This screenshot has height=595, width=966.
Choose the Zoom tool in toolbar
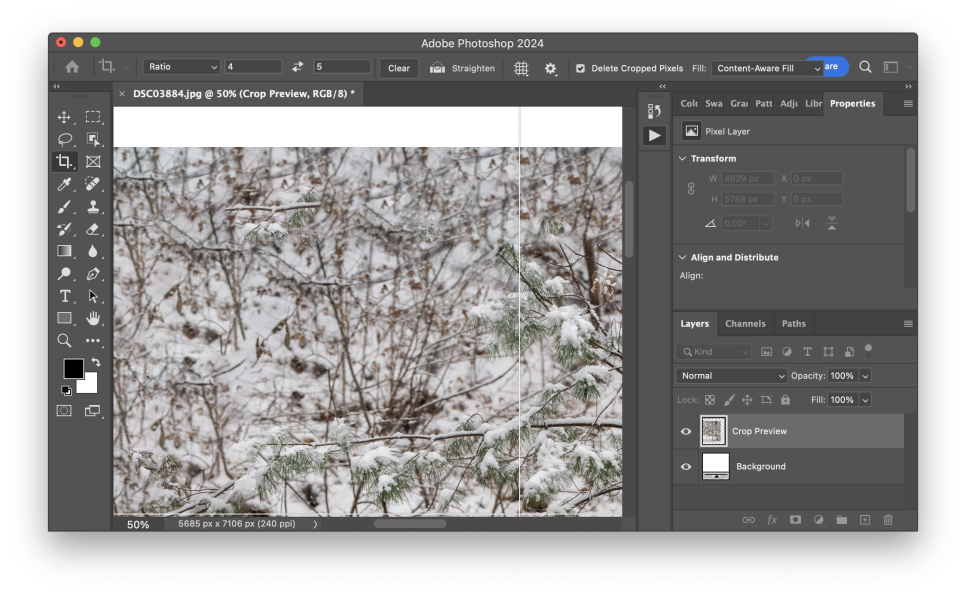64,340
